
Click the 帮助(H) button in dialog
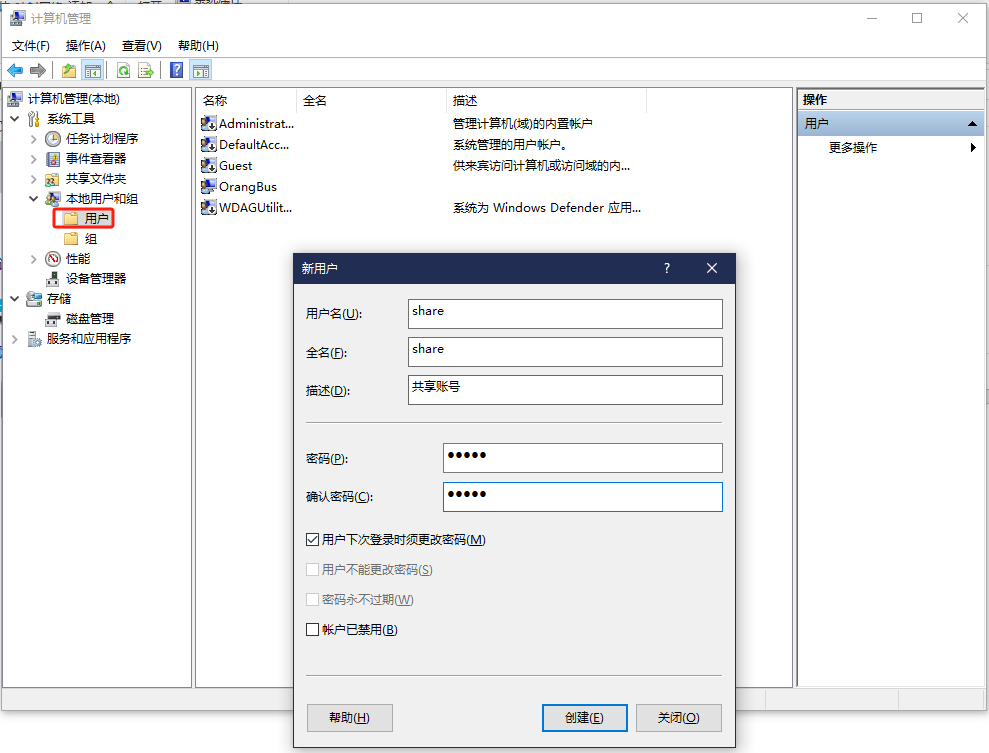pos(349,718)
